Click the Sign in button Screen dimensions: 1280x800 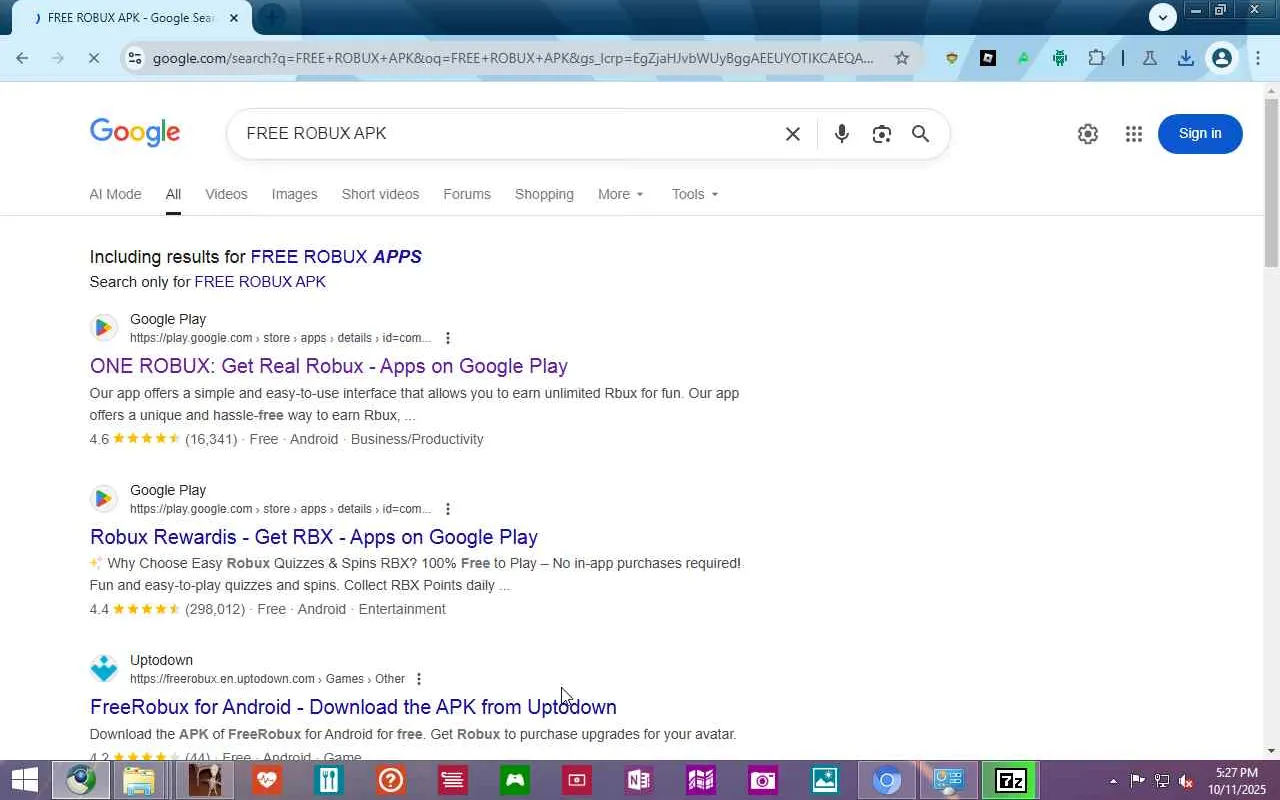coord(1200,134)
